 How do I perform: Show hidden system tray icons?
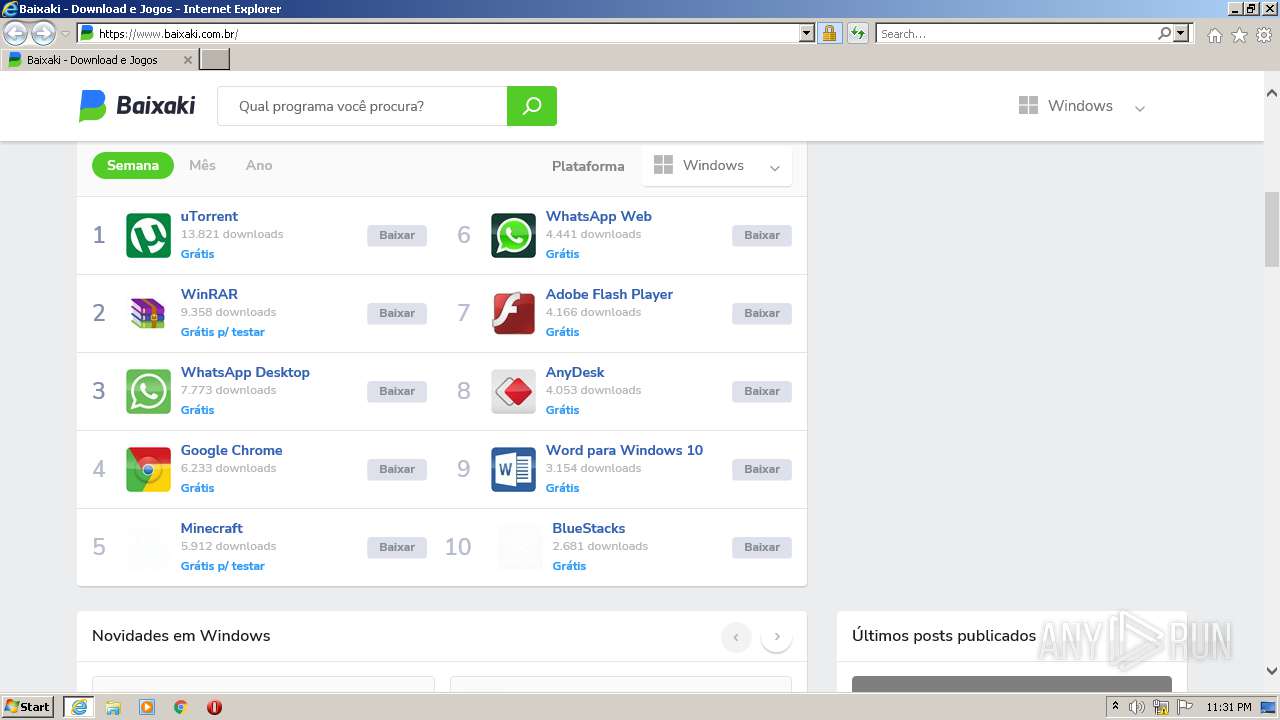tap(1115, 707)
